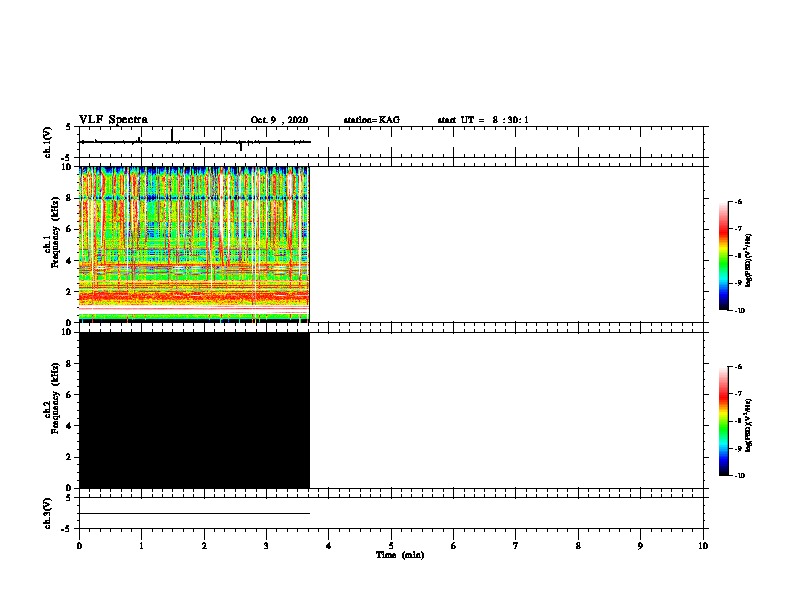Click the flat ch.3 voltage line
The height and width of the screenshot is (612, 792).
[x=194, y=514]
